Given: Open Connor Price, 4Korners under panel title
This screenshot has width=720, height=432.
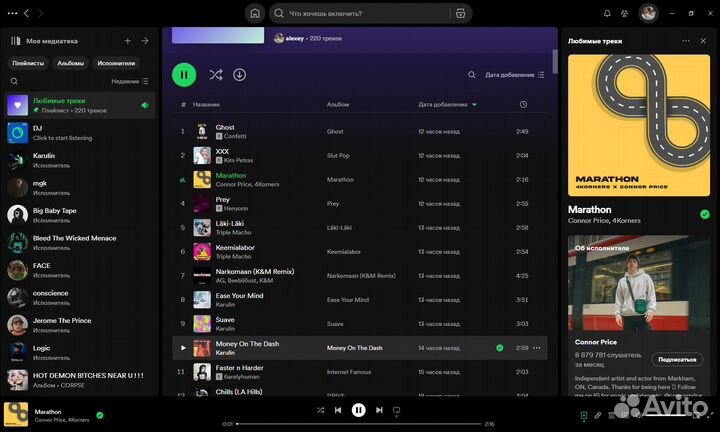Looking at the screenshot, I should [604, 220].
